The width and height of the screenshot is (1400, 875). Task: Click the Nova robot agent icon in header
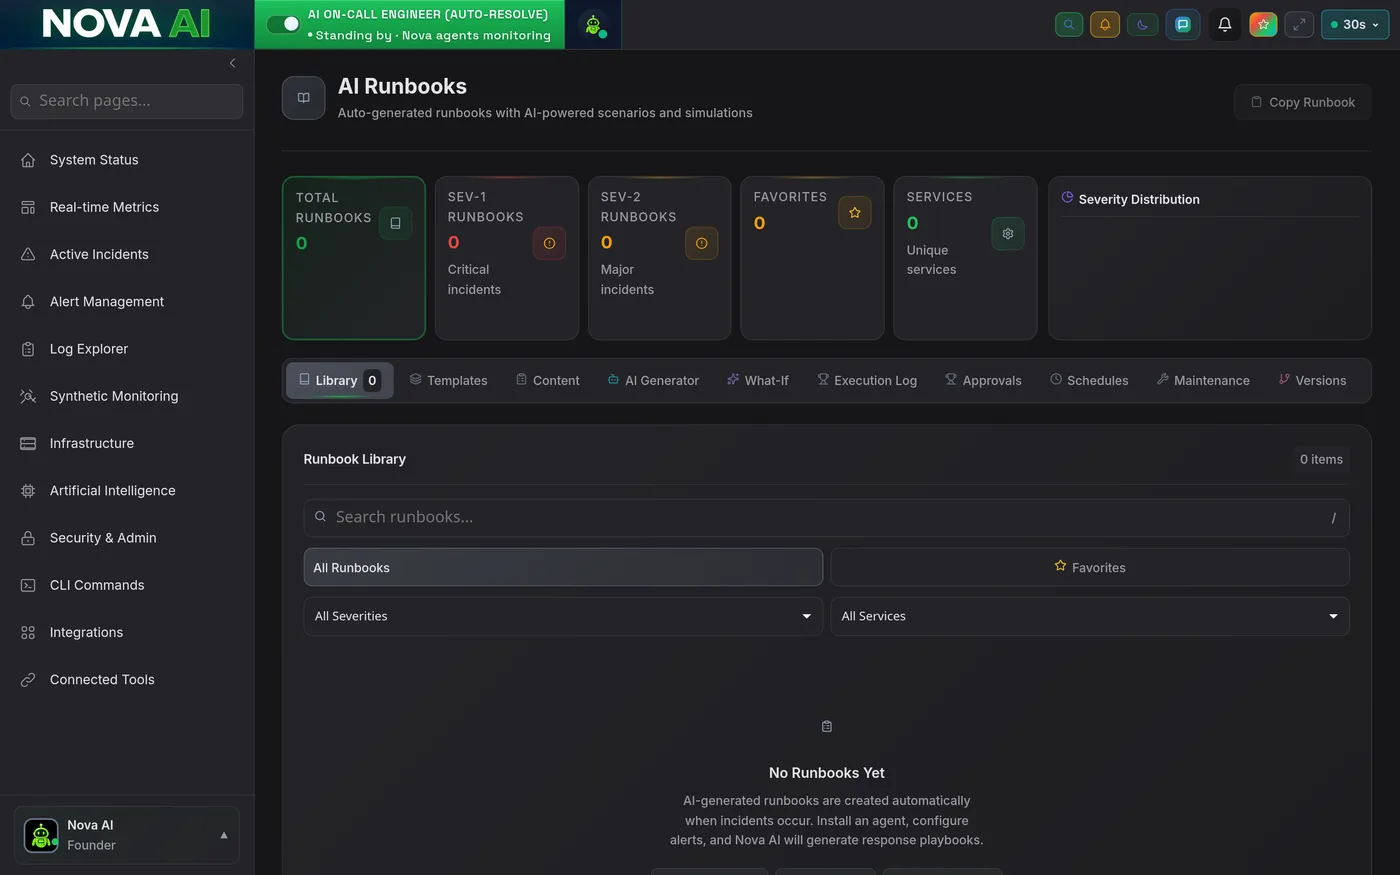pyautogui.click(x=593, y=25)
